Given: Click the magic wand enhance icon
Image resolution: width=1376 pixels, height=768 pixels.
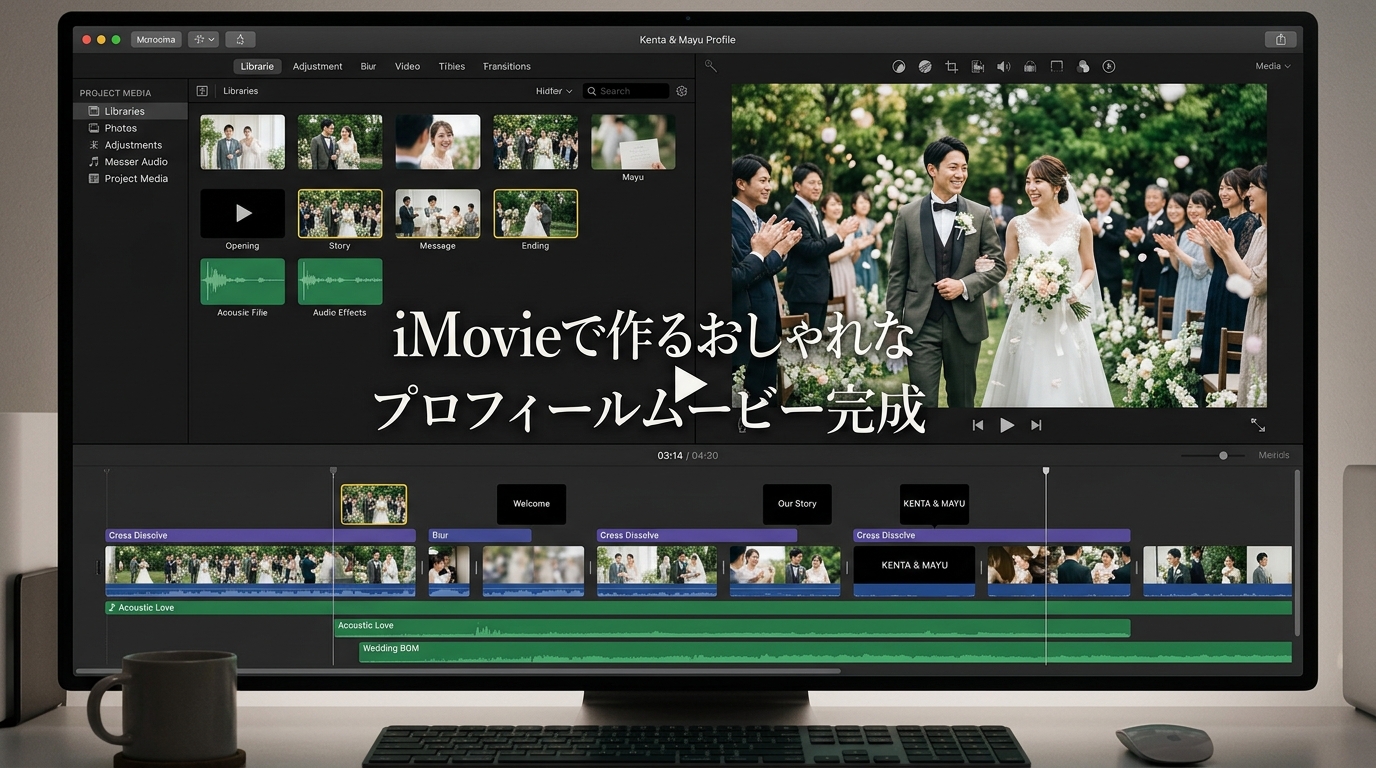Looking at the screenshot, I should [x=710, y=66].
